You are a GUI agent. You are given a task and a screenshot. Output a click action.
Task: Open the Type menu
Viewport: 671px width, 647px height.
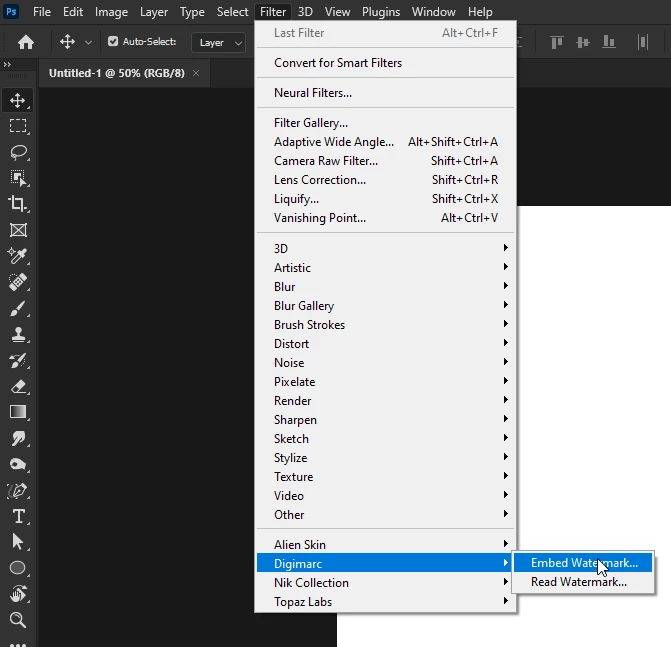192,12
